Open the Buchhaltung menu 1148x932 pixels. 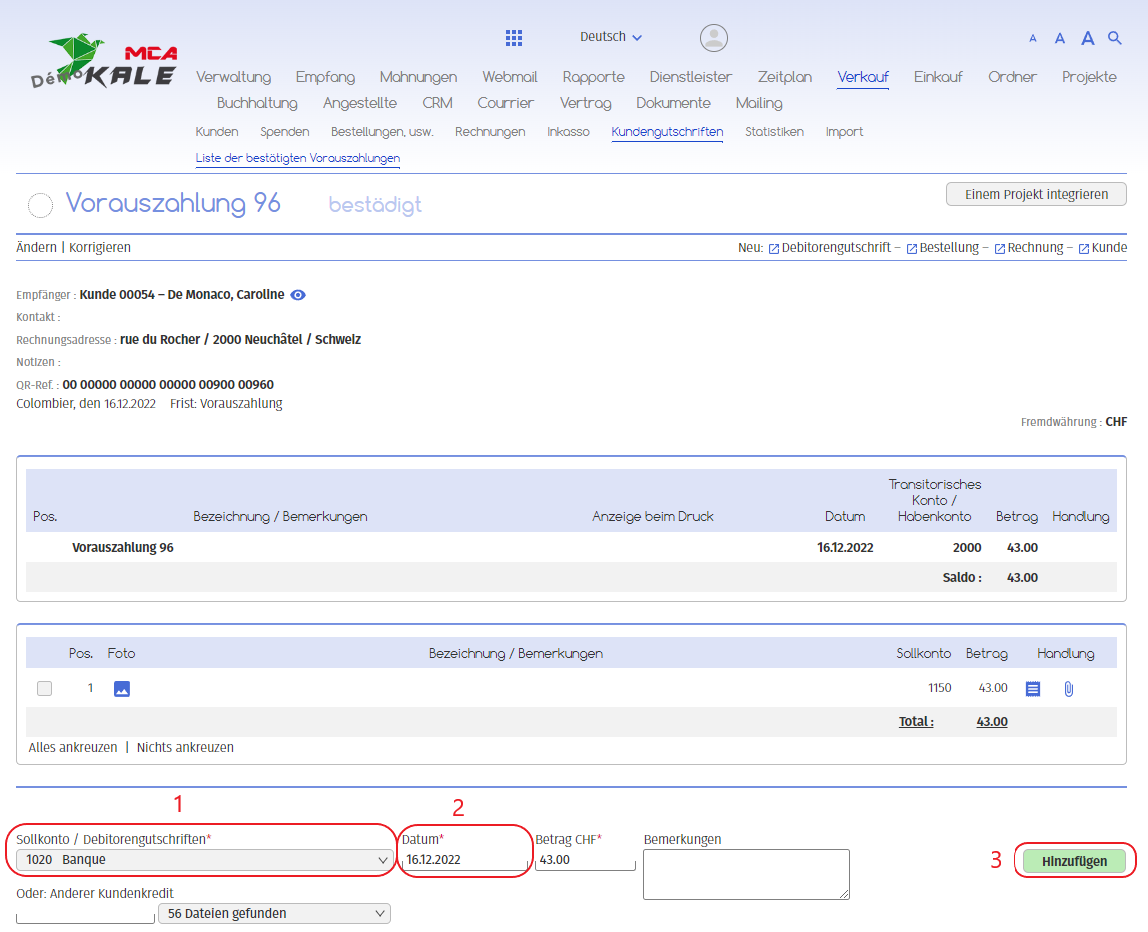point(257,103)
